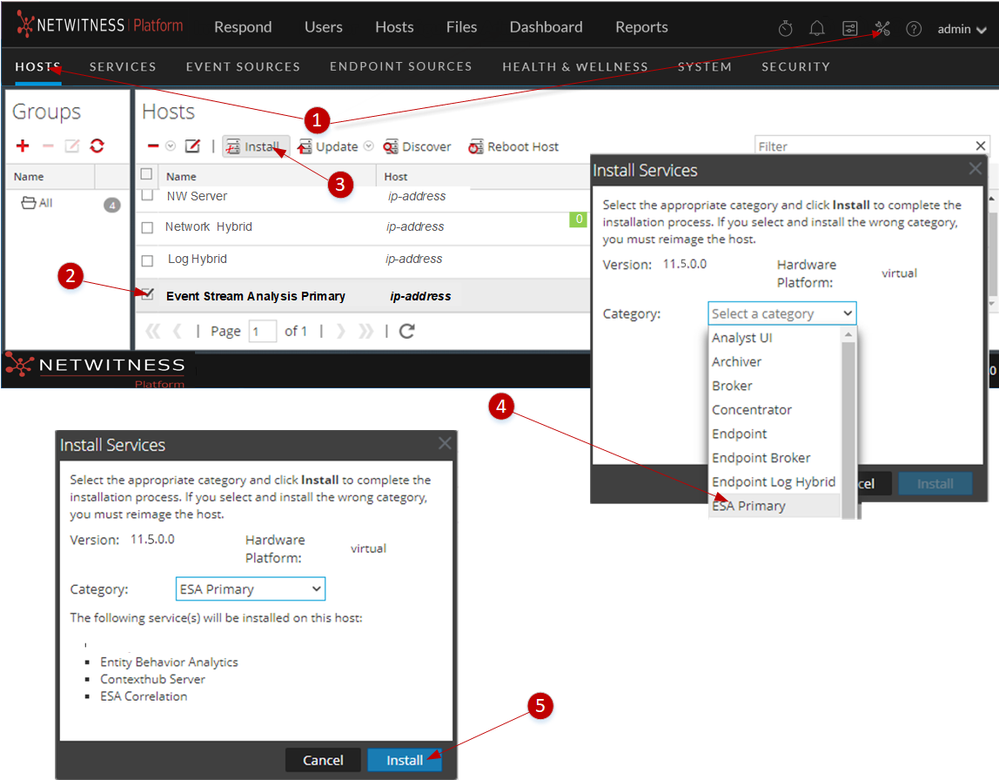Switch to the Services tab
This screenshot has width=999, height=781.
click(x=122, y=67)
